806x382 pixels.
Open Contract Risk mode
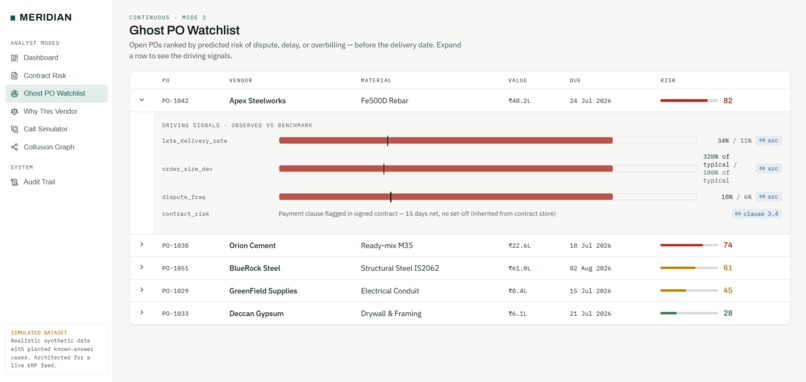point(57,76)
